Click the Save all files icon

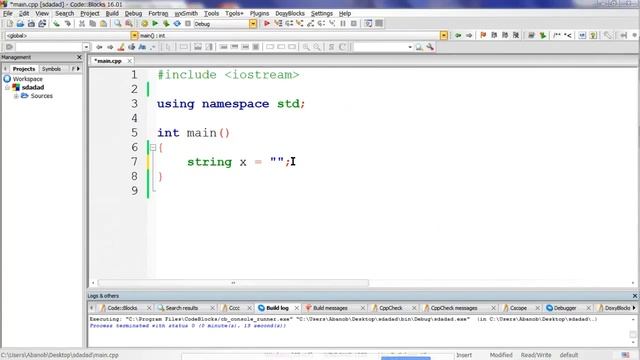click(42, 24)
